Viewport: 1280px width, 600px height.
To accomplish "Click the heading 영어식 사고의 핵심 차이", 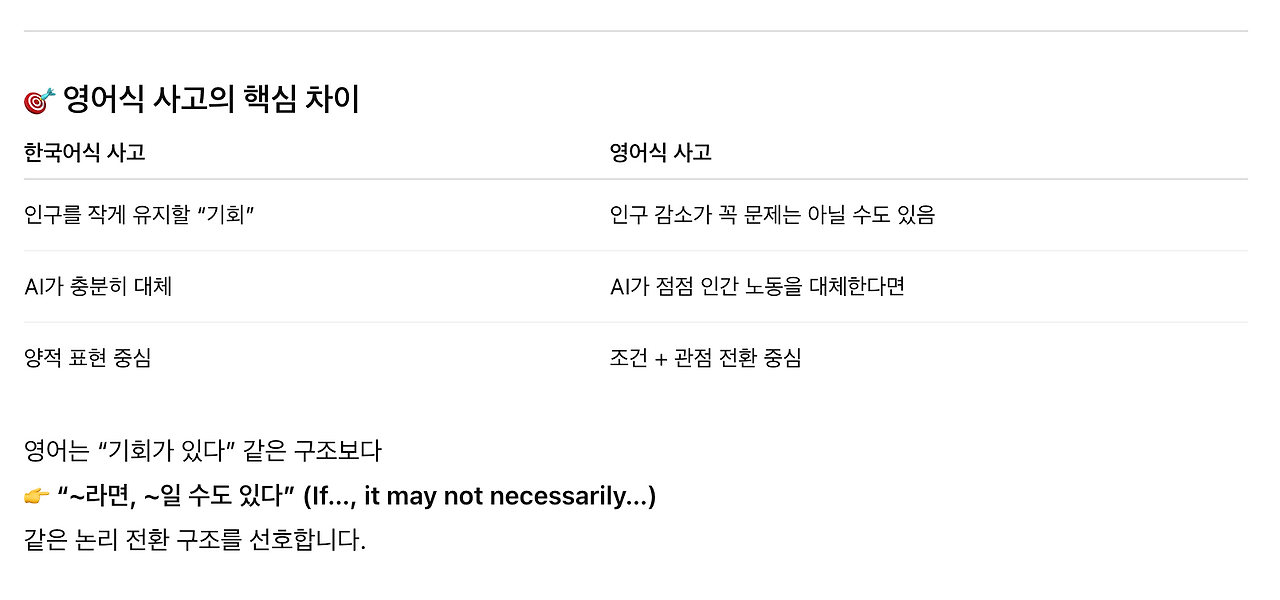I will tap(211, 100).
